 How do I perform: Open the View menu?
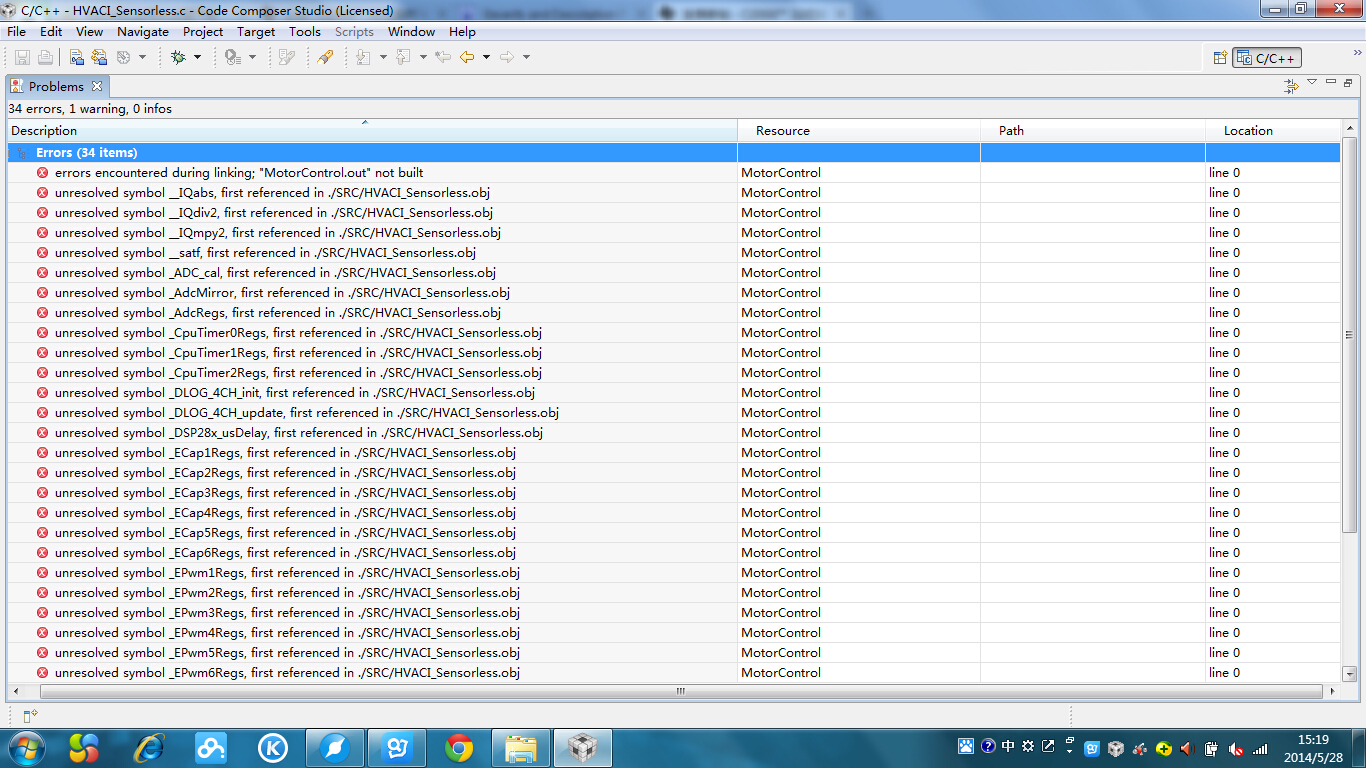click(90, 32)
